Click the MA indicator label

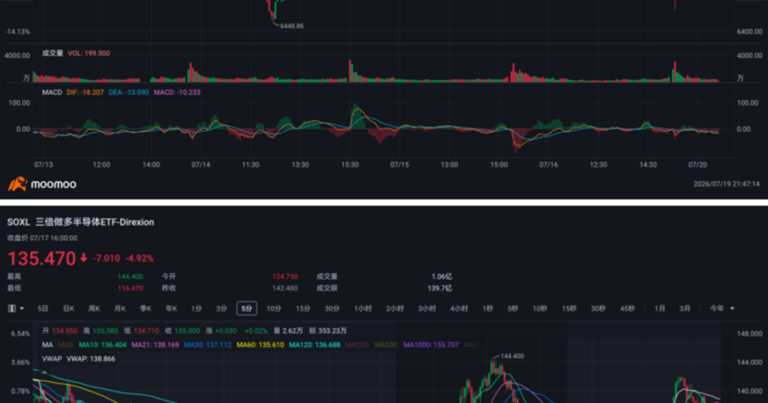click(x=48, y=345)
